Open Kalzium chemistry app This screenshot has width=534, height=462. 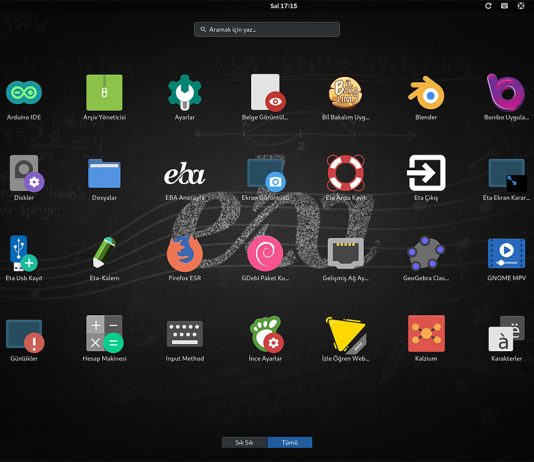[426, 334]
